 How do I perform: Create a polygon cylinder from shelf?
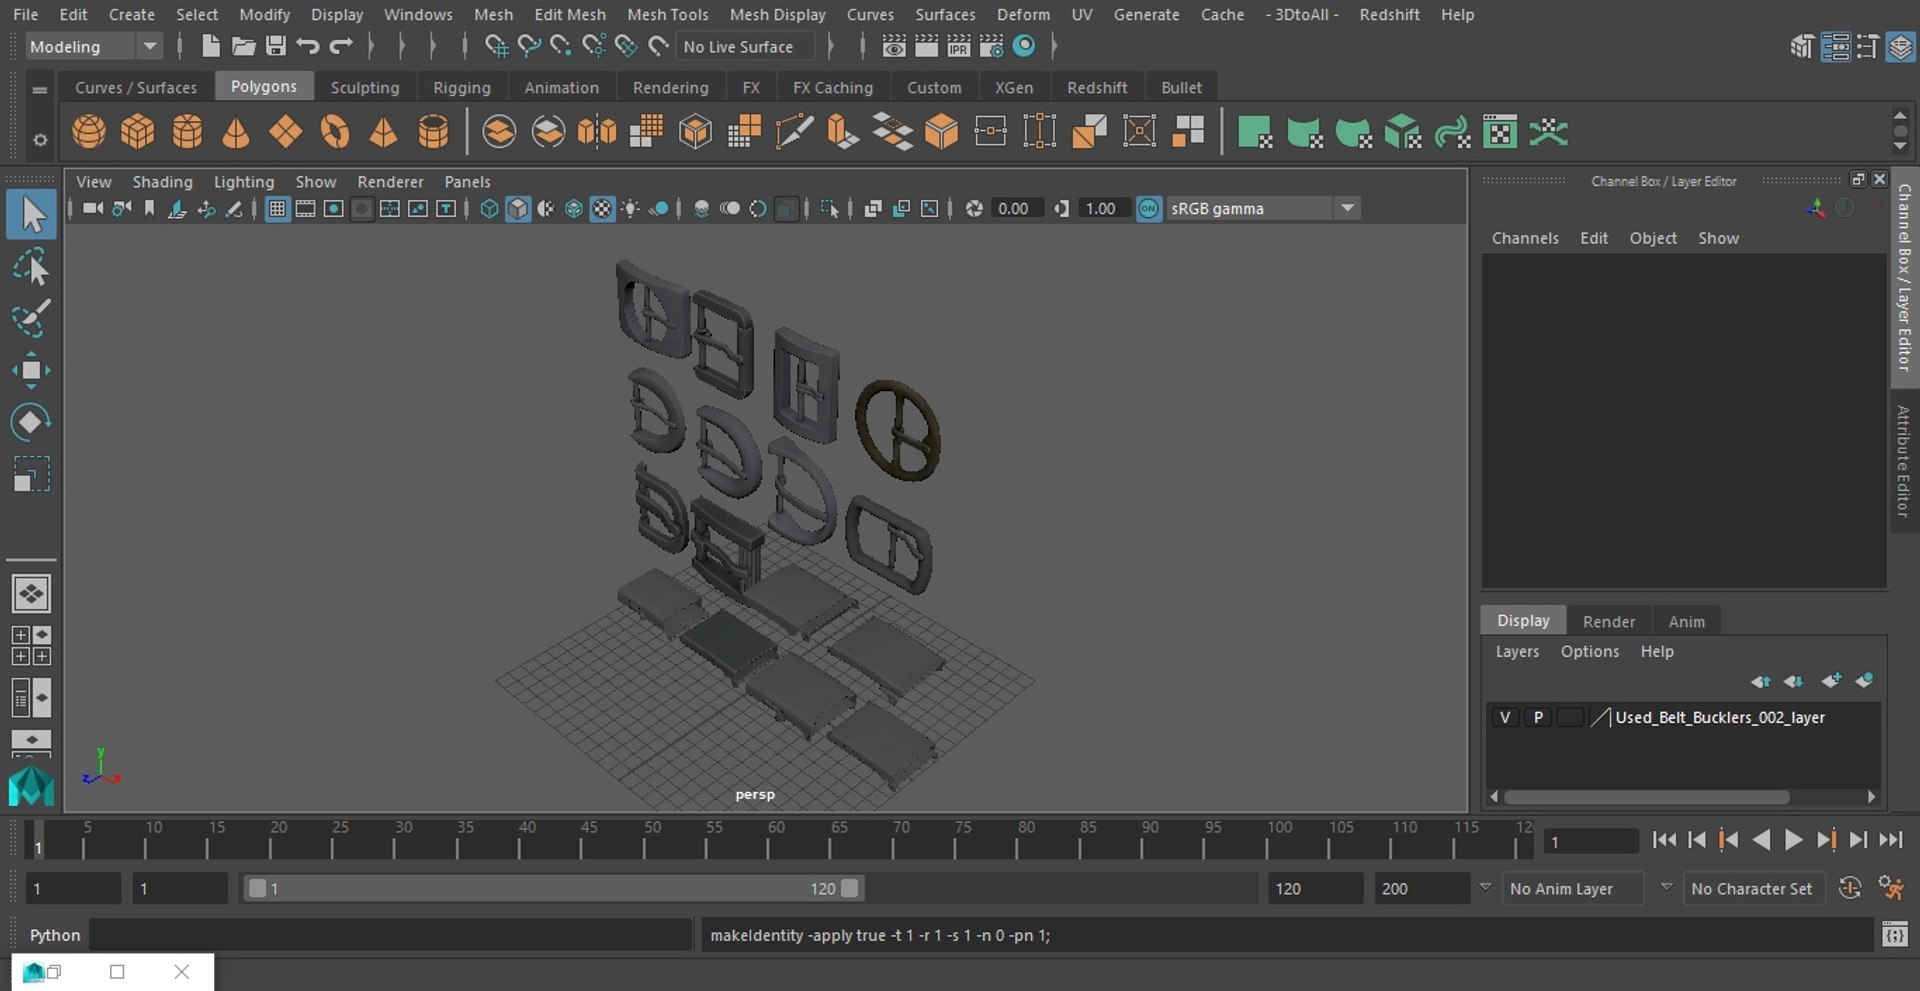tap(187, 132)
